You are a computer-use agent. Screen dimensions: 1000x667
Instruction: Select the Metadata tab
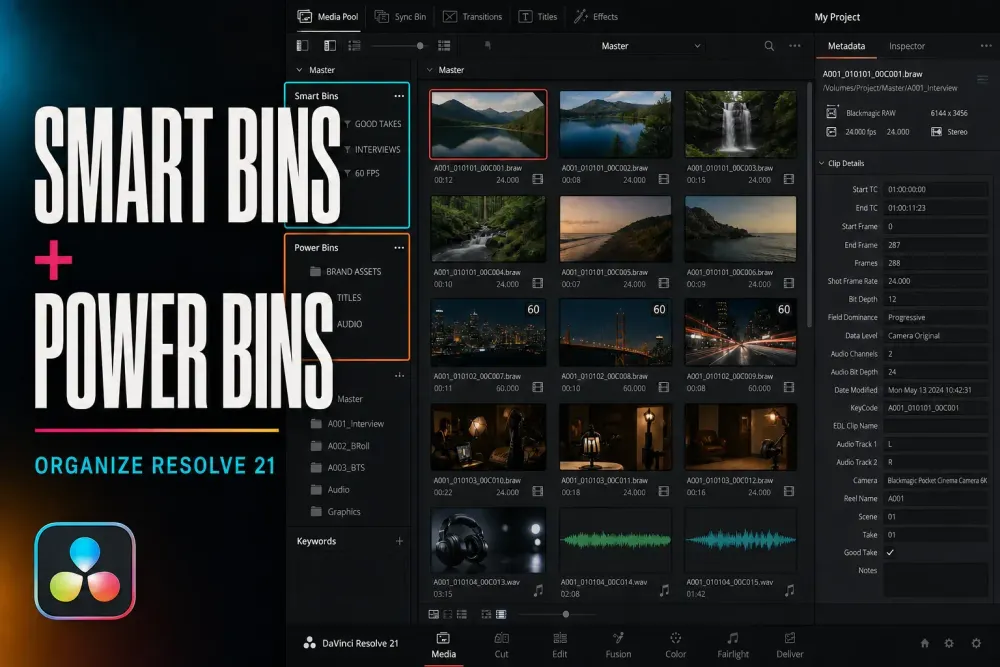[846, 46]
